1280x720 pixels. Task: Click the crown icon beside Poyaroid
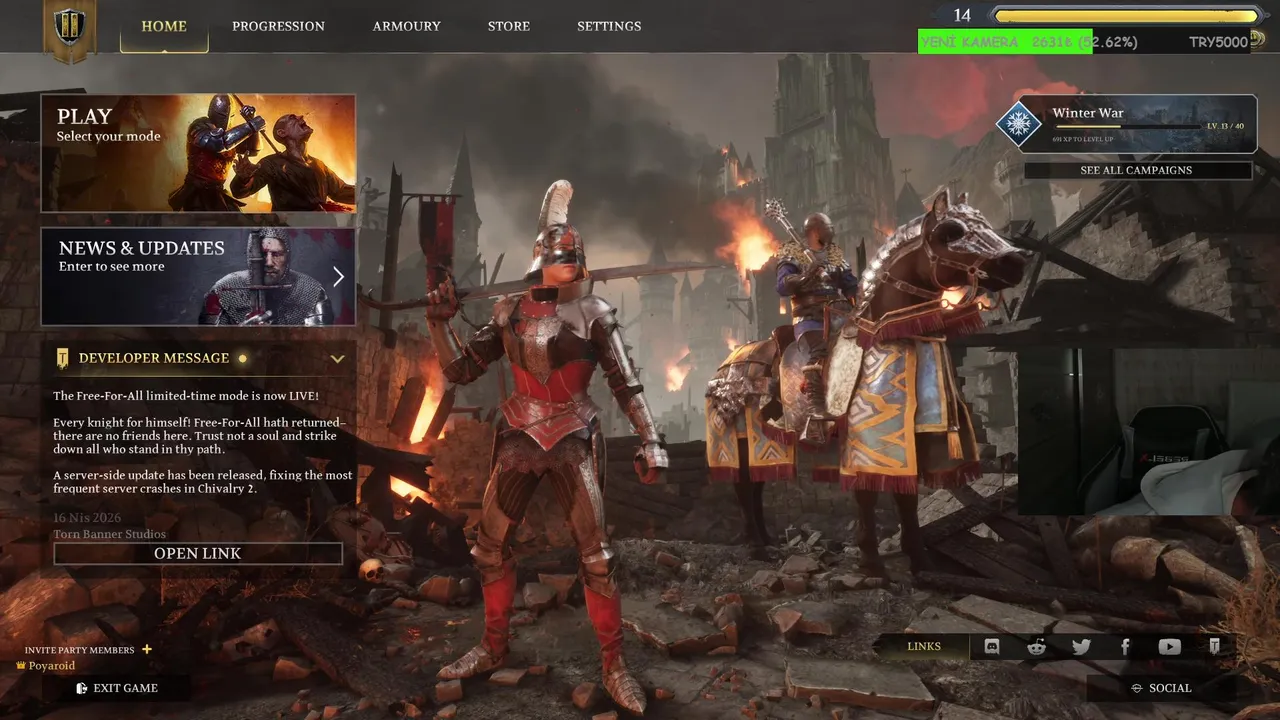(x=21, y=666)
